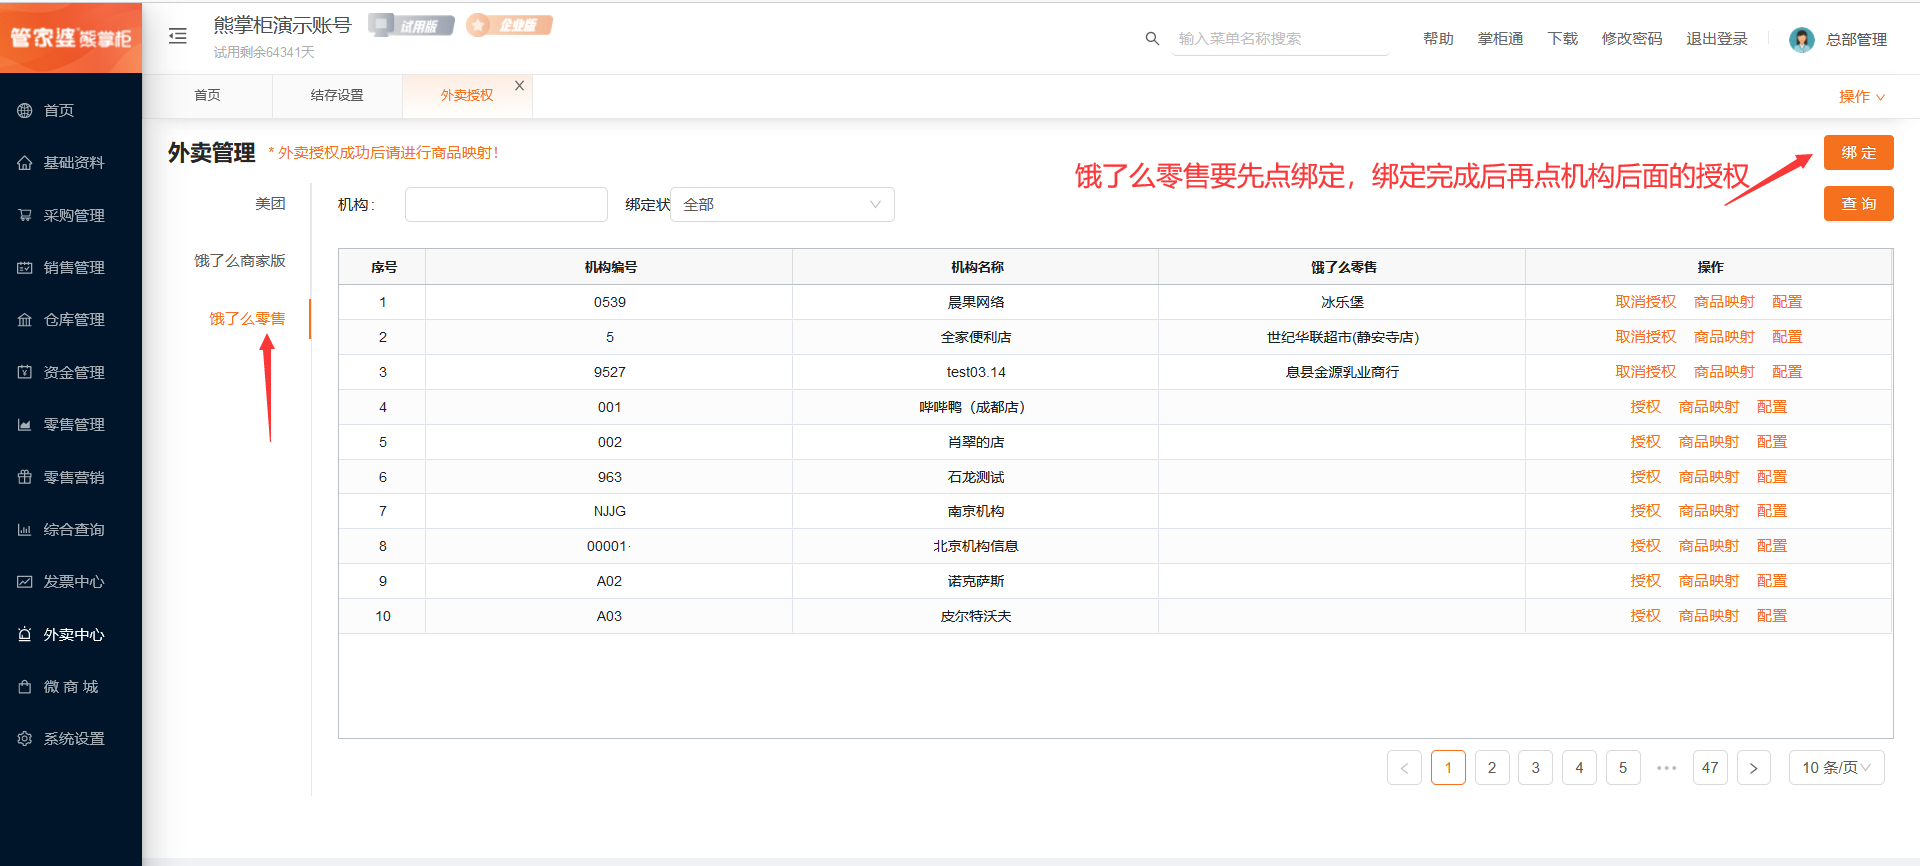This screenshot has height=866, width=1920.
Task: Click the 采购管理 cart icon
Action: click(x=25, y=215)
